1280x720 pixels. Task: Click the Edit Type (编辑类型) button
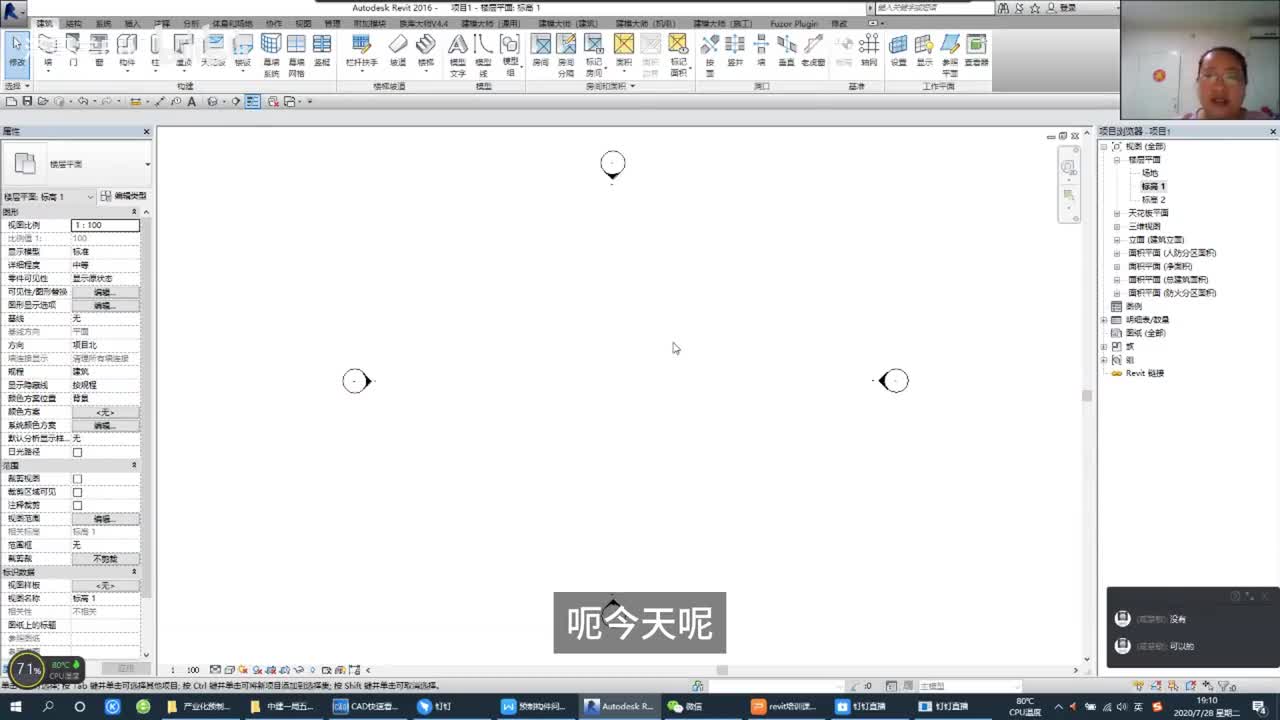(x=124, y=196)
